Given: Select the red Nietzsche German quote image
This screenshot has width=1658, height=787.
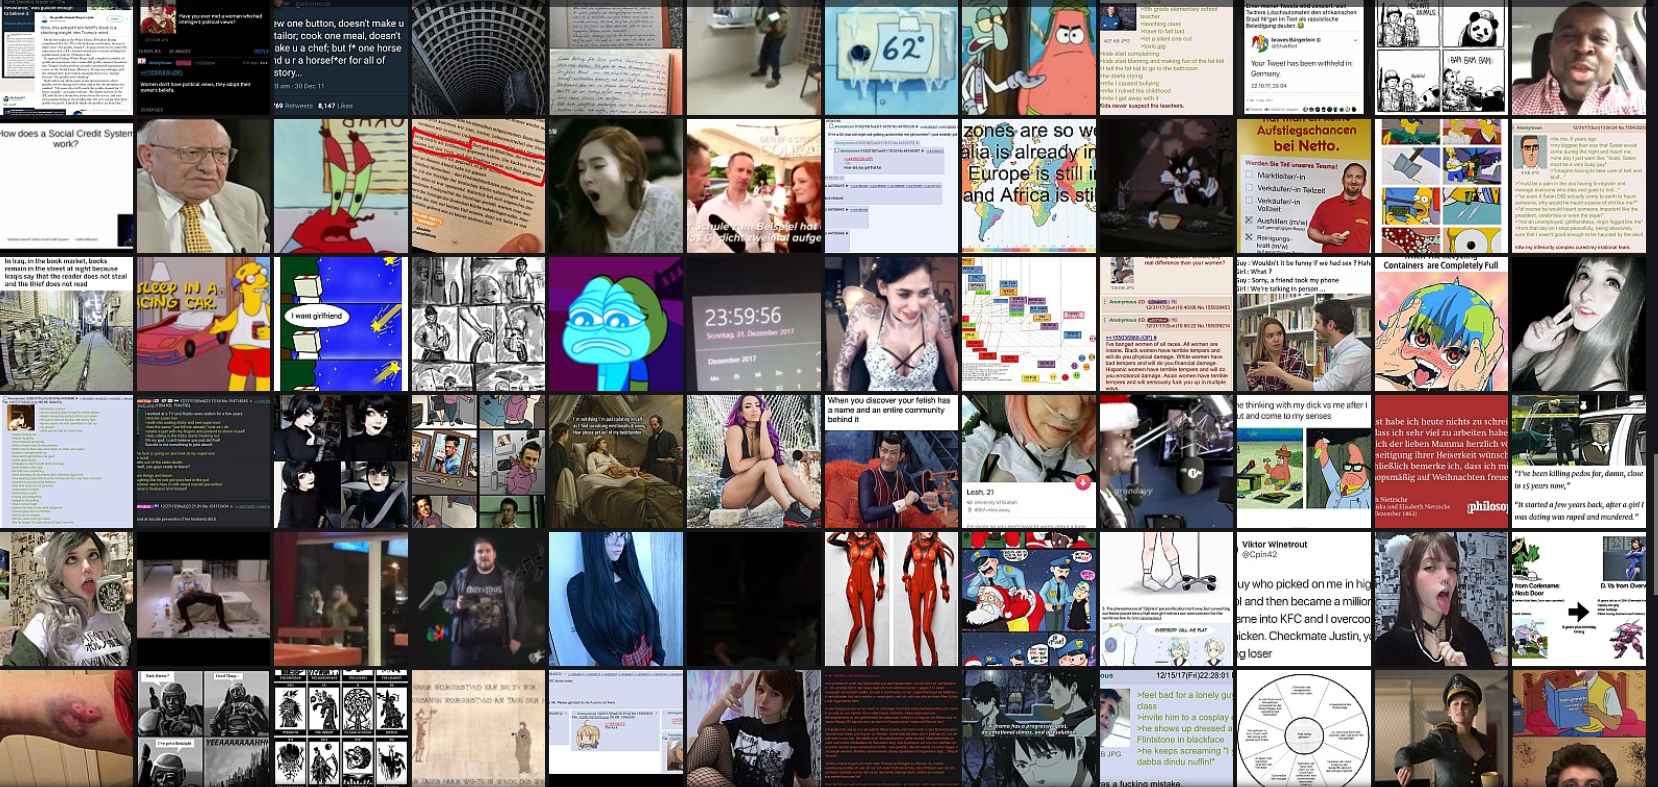Looking at the screenshot, I should click(x=1441, y=461).
